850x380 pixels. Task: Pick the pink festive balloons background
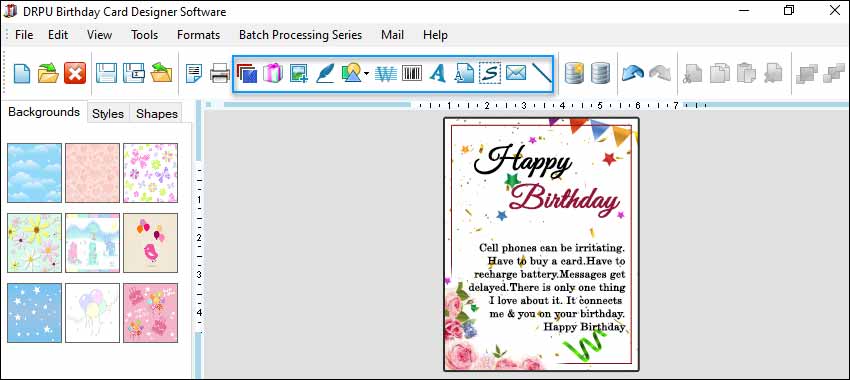(x=150, y=313)
